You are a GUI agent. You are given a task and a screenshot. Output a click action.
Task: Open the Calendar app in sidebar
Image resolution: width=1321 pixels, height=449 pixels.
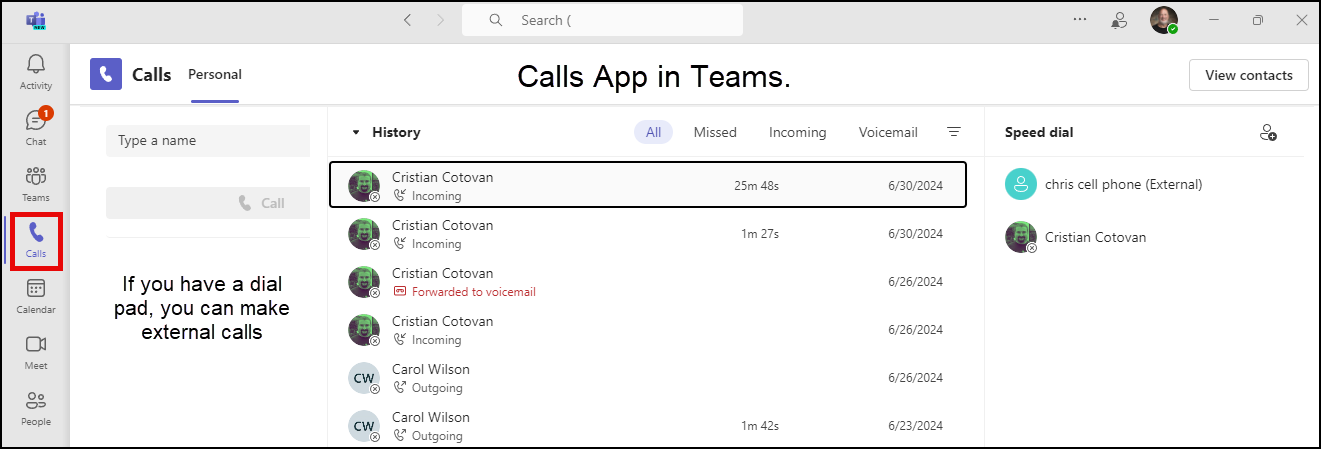point(36,296)
